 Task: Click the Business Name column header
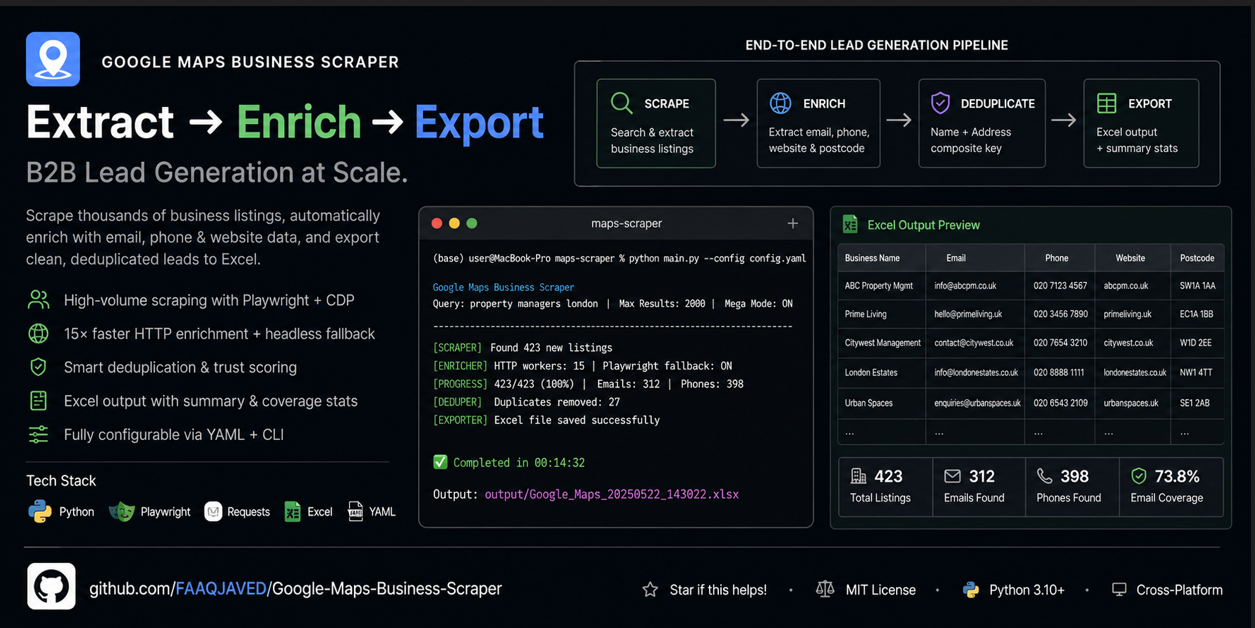872,258
